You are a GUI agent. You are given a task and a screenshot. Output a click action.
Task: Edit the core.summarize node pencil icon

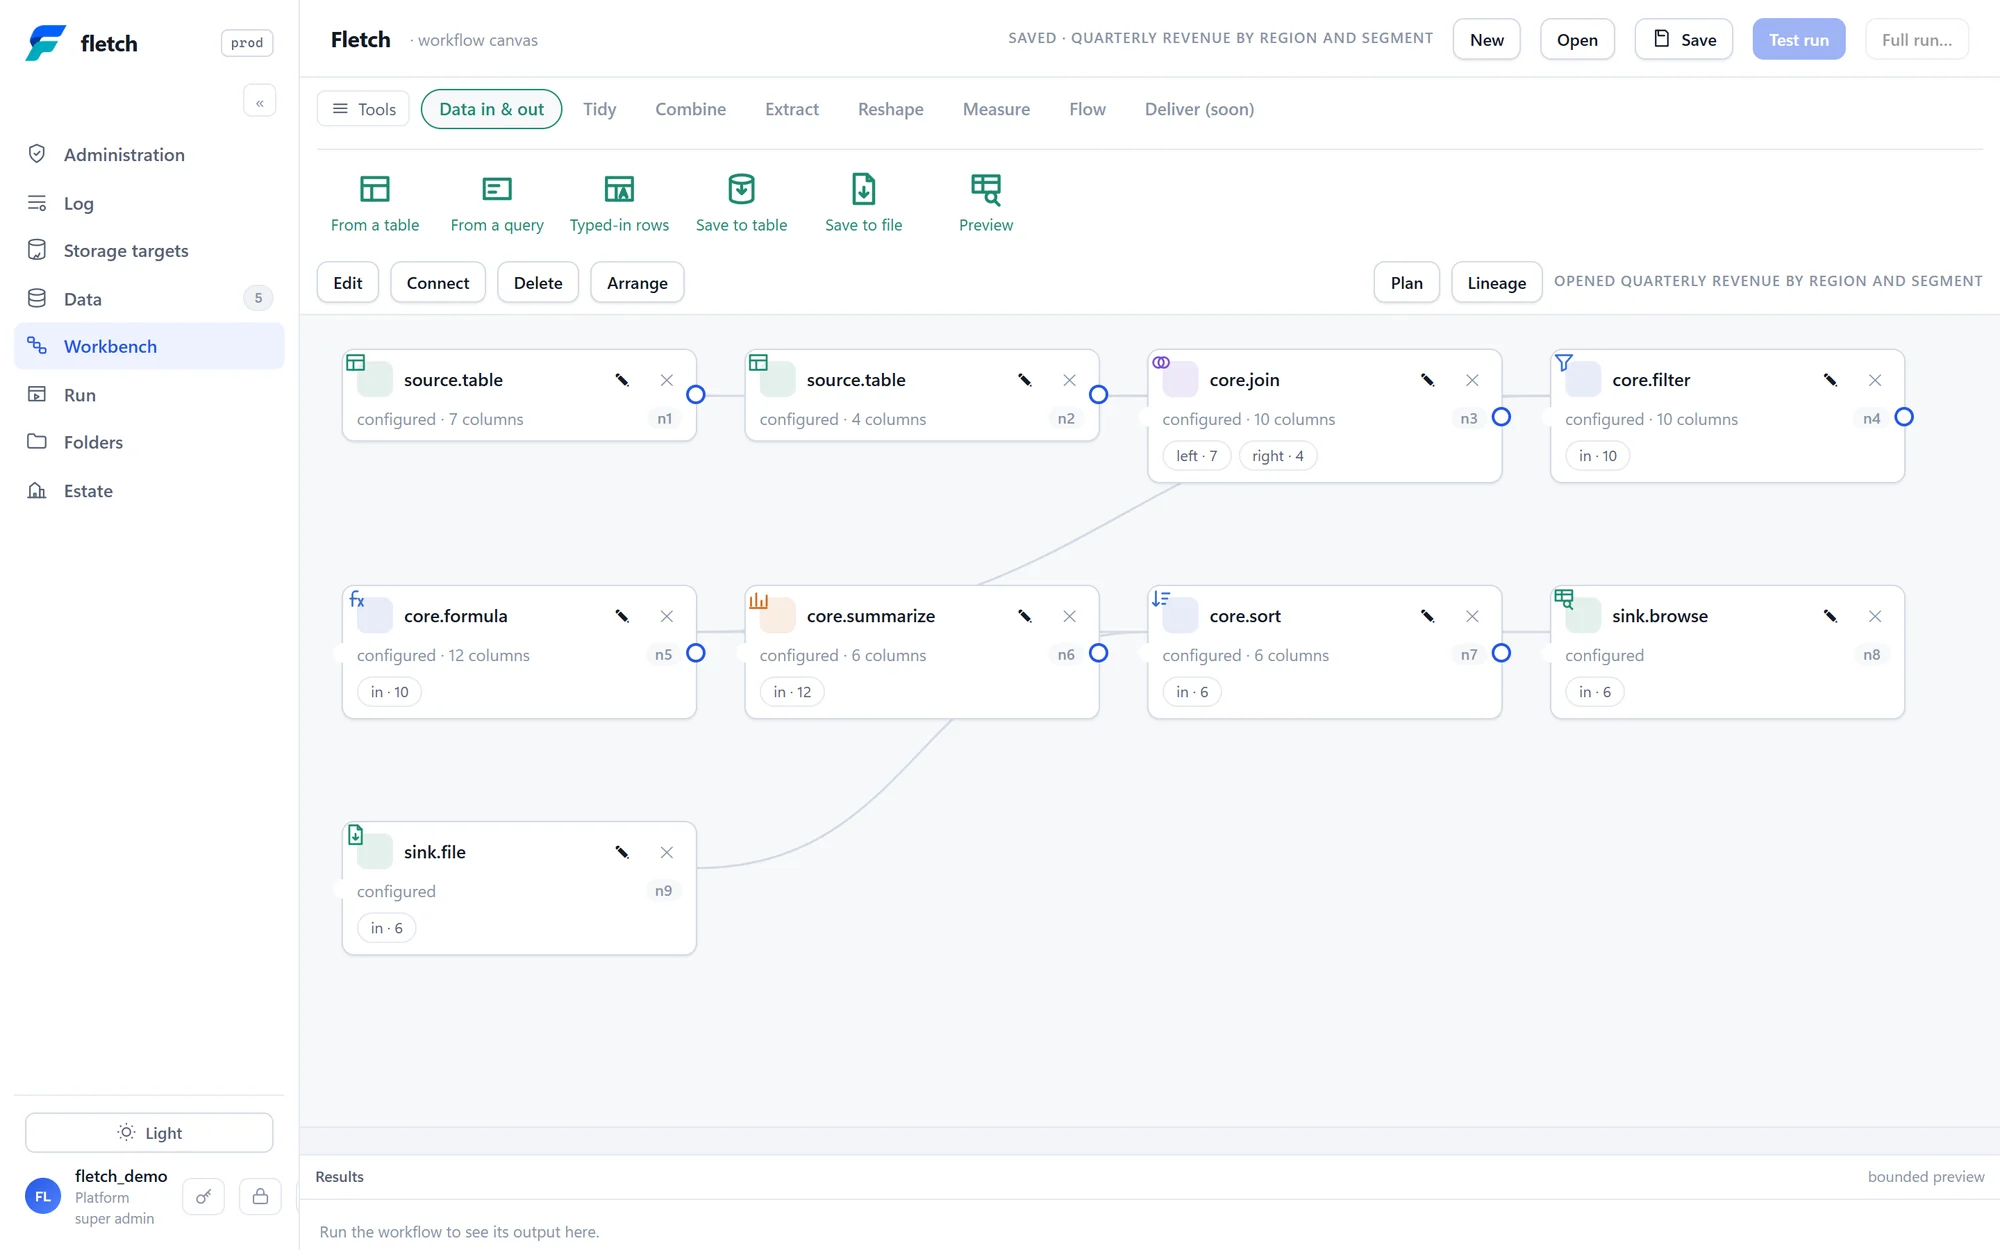click(1025, 616)
